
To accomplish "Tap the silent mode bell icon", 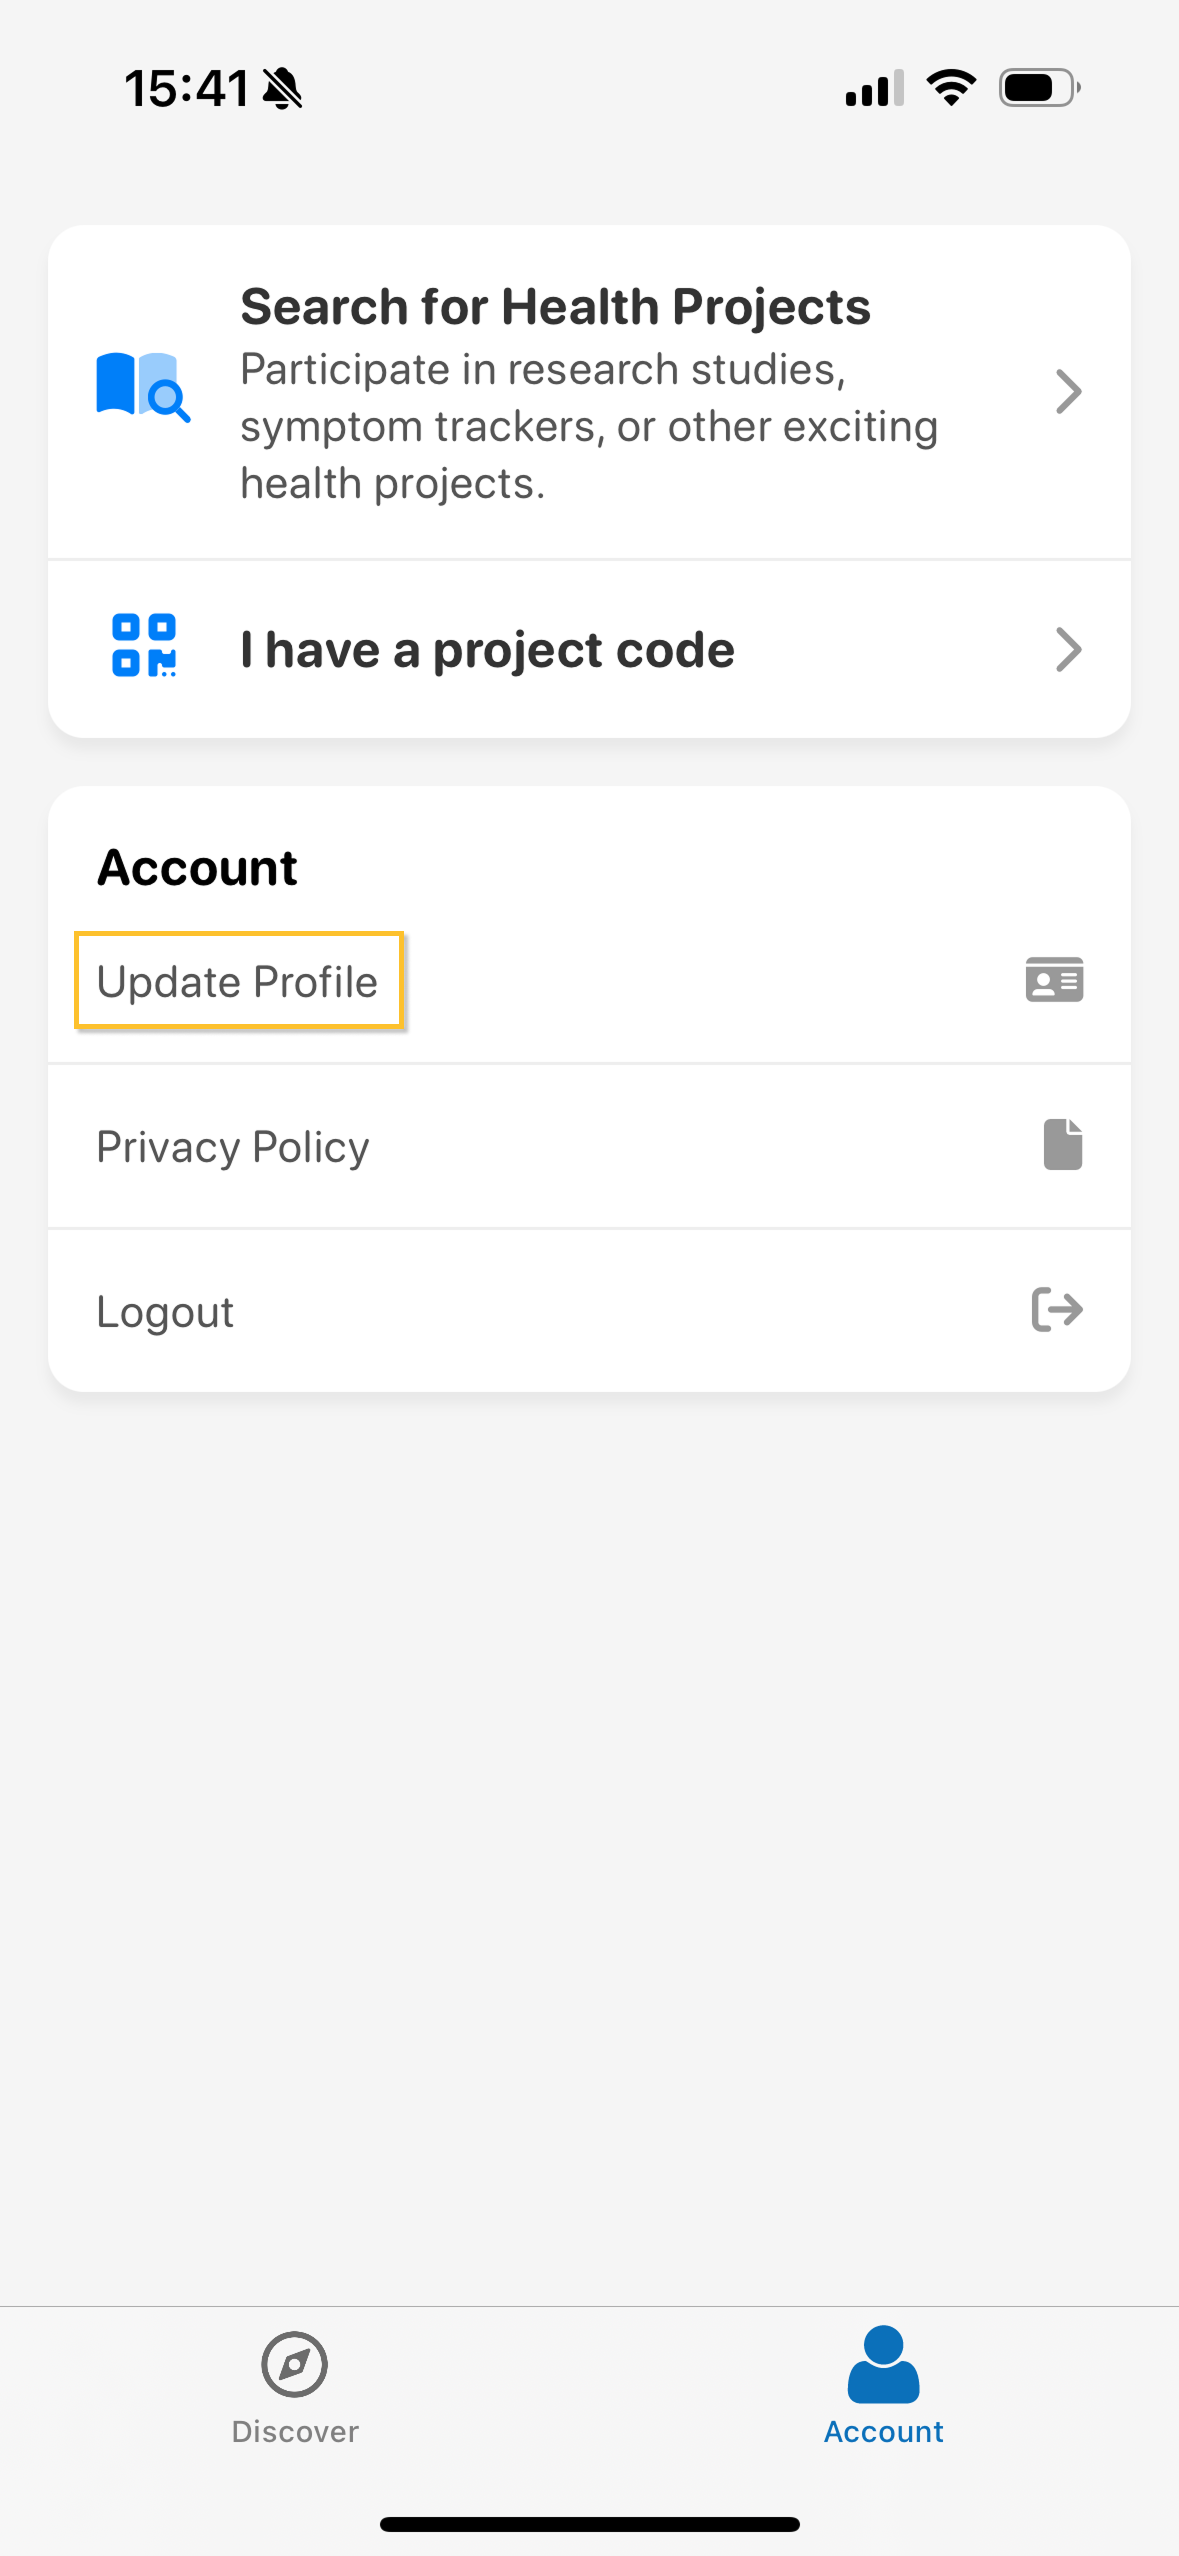I will [283, 89].
